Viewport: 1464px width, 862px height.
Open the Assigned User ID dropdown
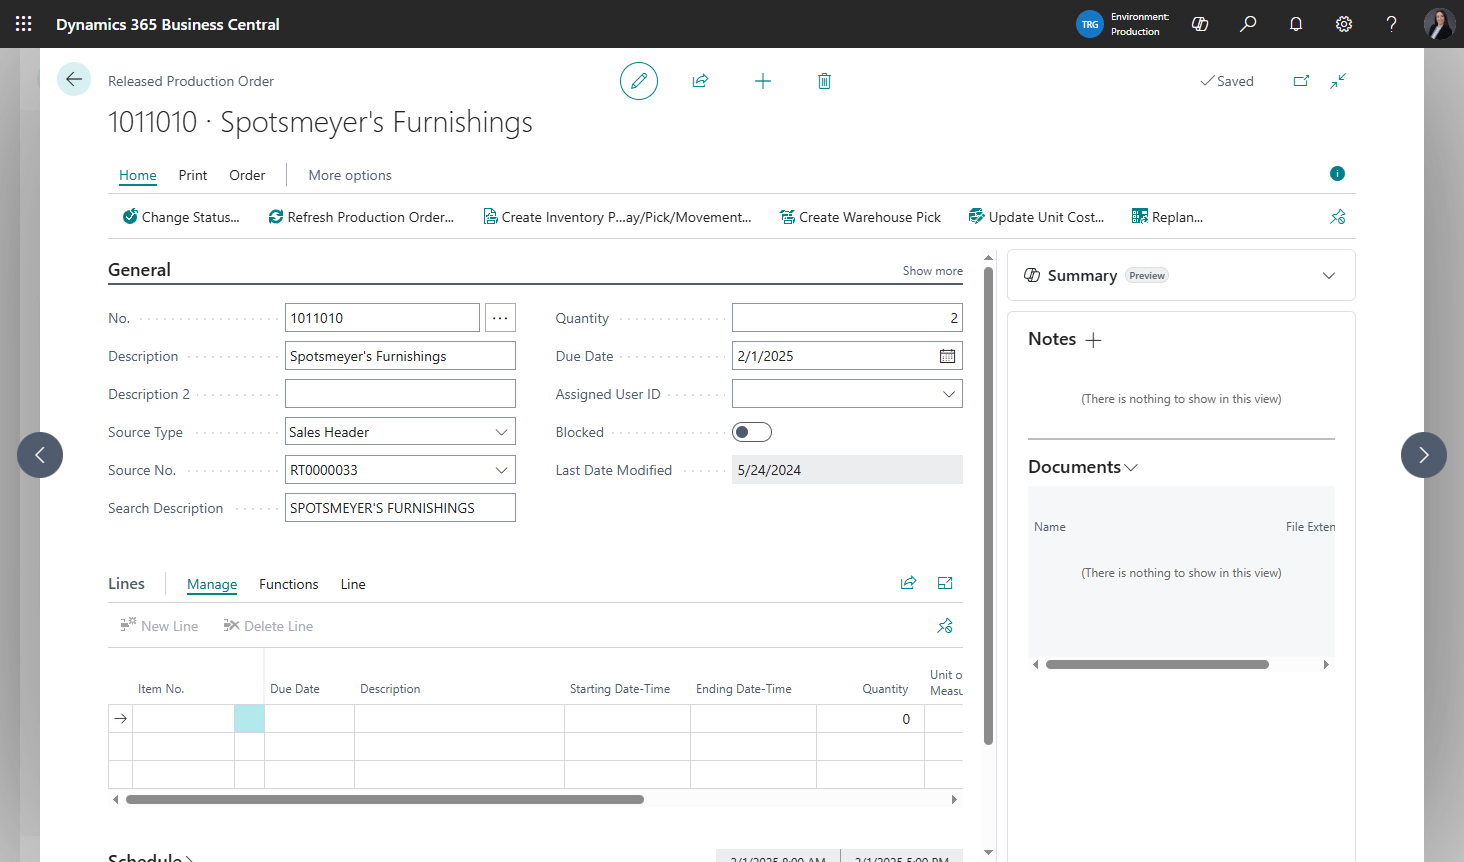click(x=948, y=394)
